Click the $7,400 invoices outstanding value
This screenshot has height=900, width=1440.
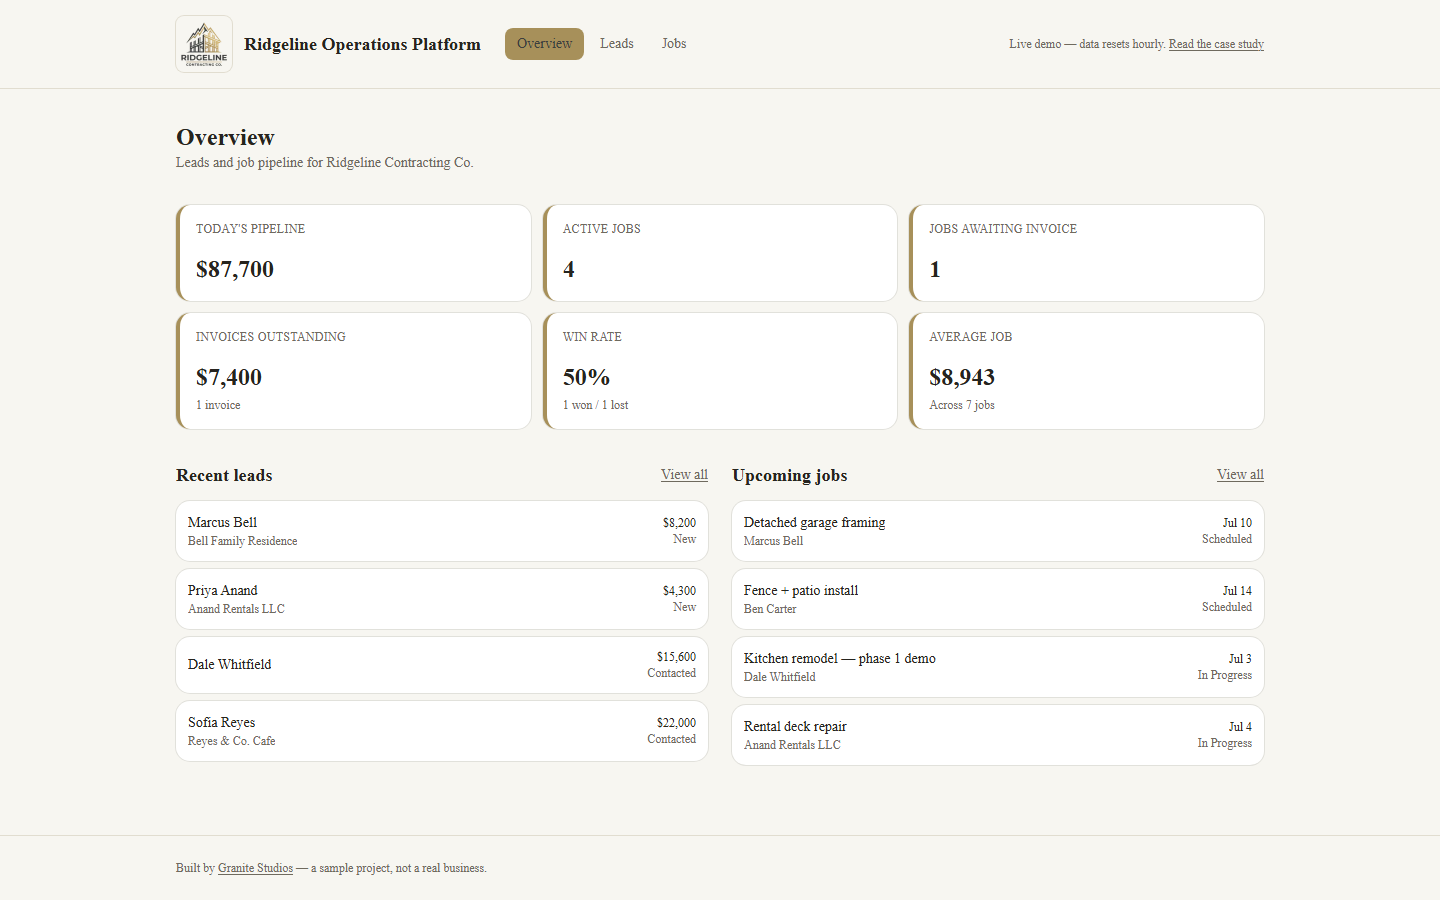(229, 377)
